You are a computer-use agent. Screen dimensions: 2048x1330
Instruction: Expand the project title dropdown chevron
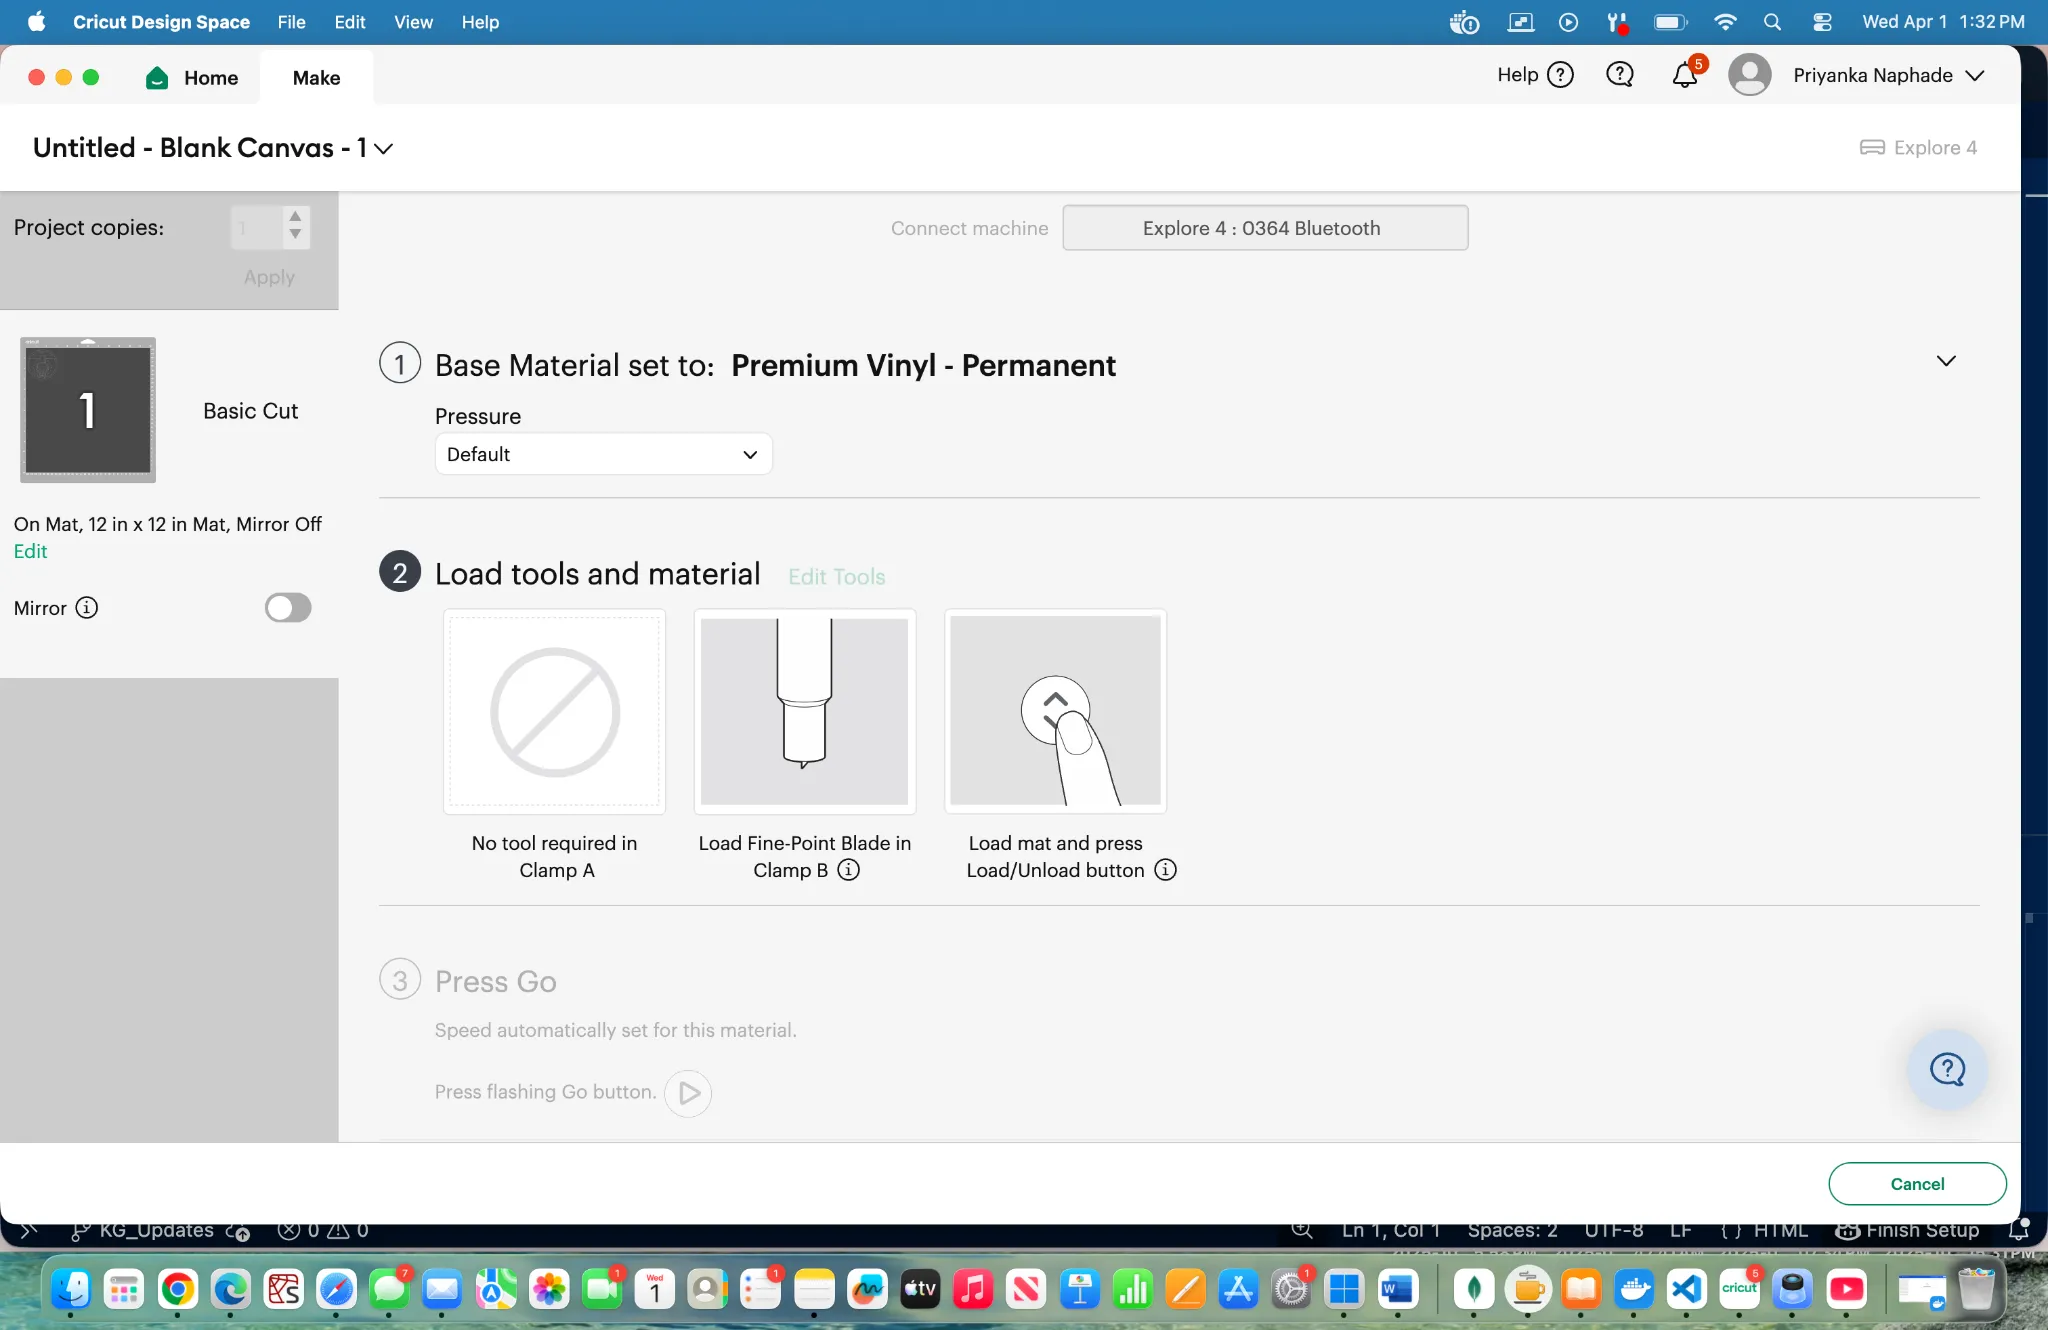coord(383,149)
